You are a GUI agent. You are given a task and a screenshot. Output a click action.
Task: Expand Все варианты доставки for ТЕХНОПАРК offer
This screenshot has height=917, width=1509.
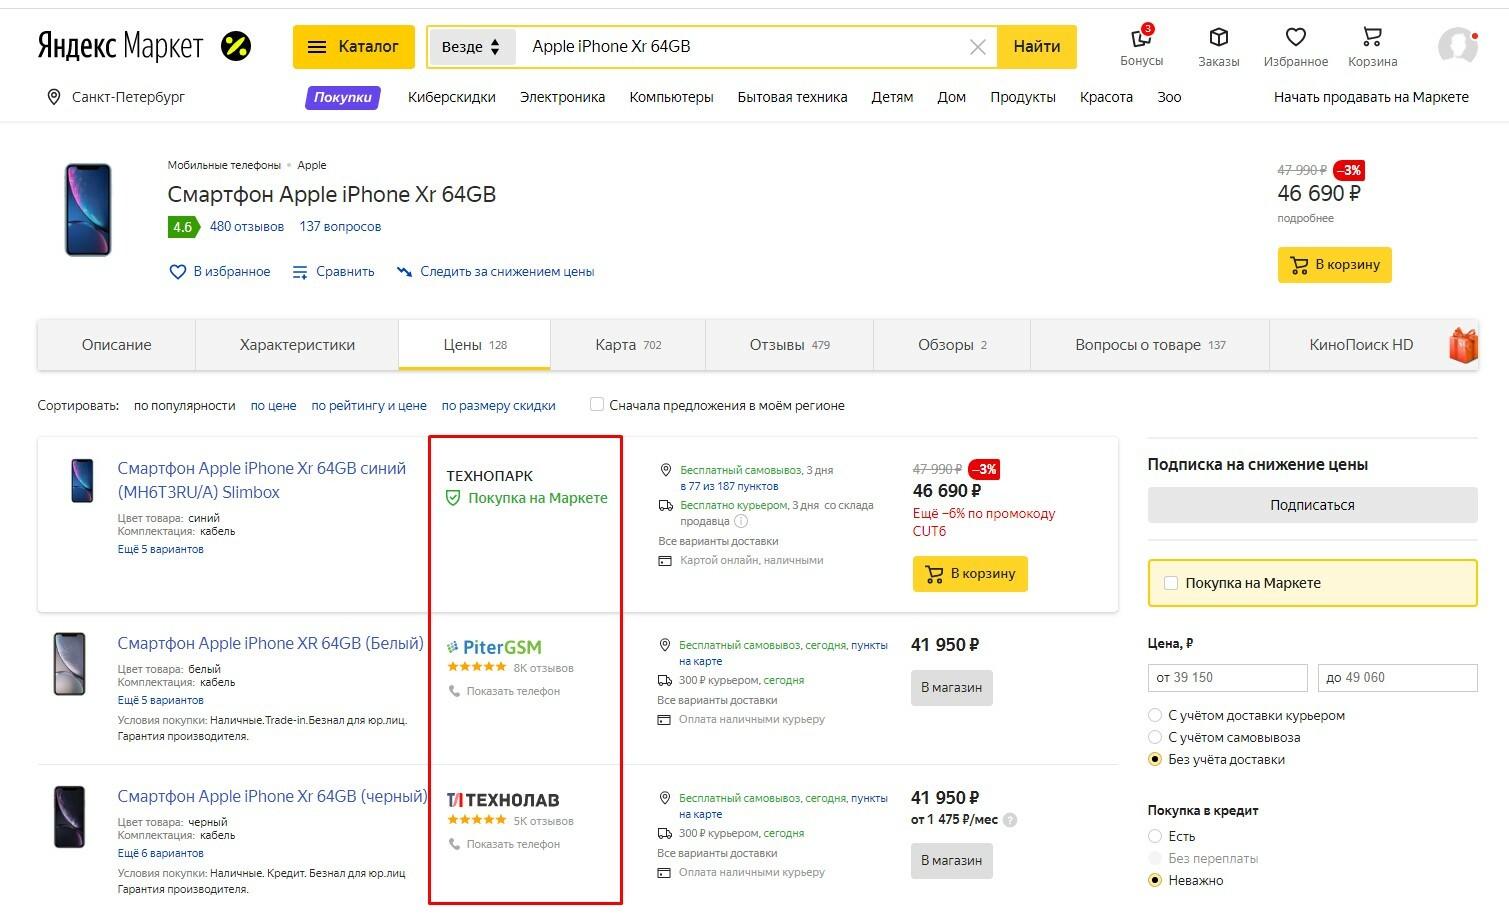(x=718, y=541)
